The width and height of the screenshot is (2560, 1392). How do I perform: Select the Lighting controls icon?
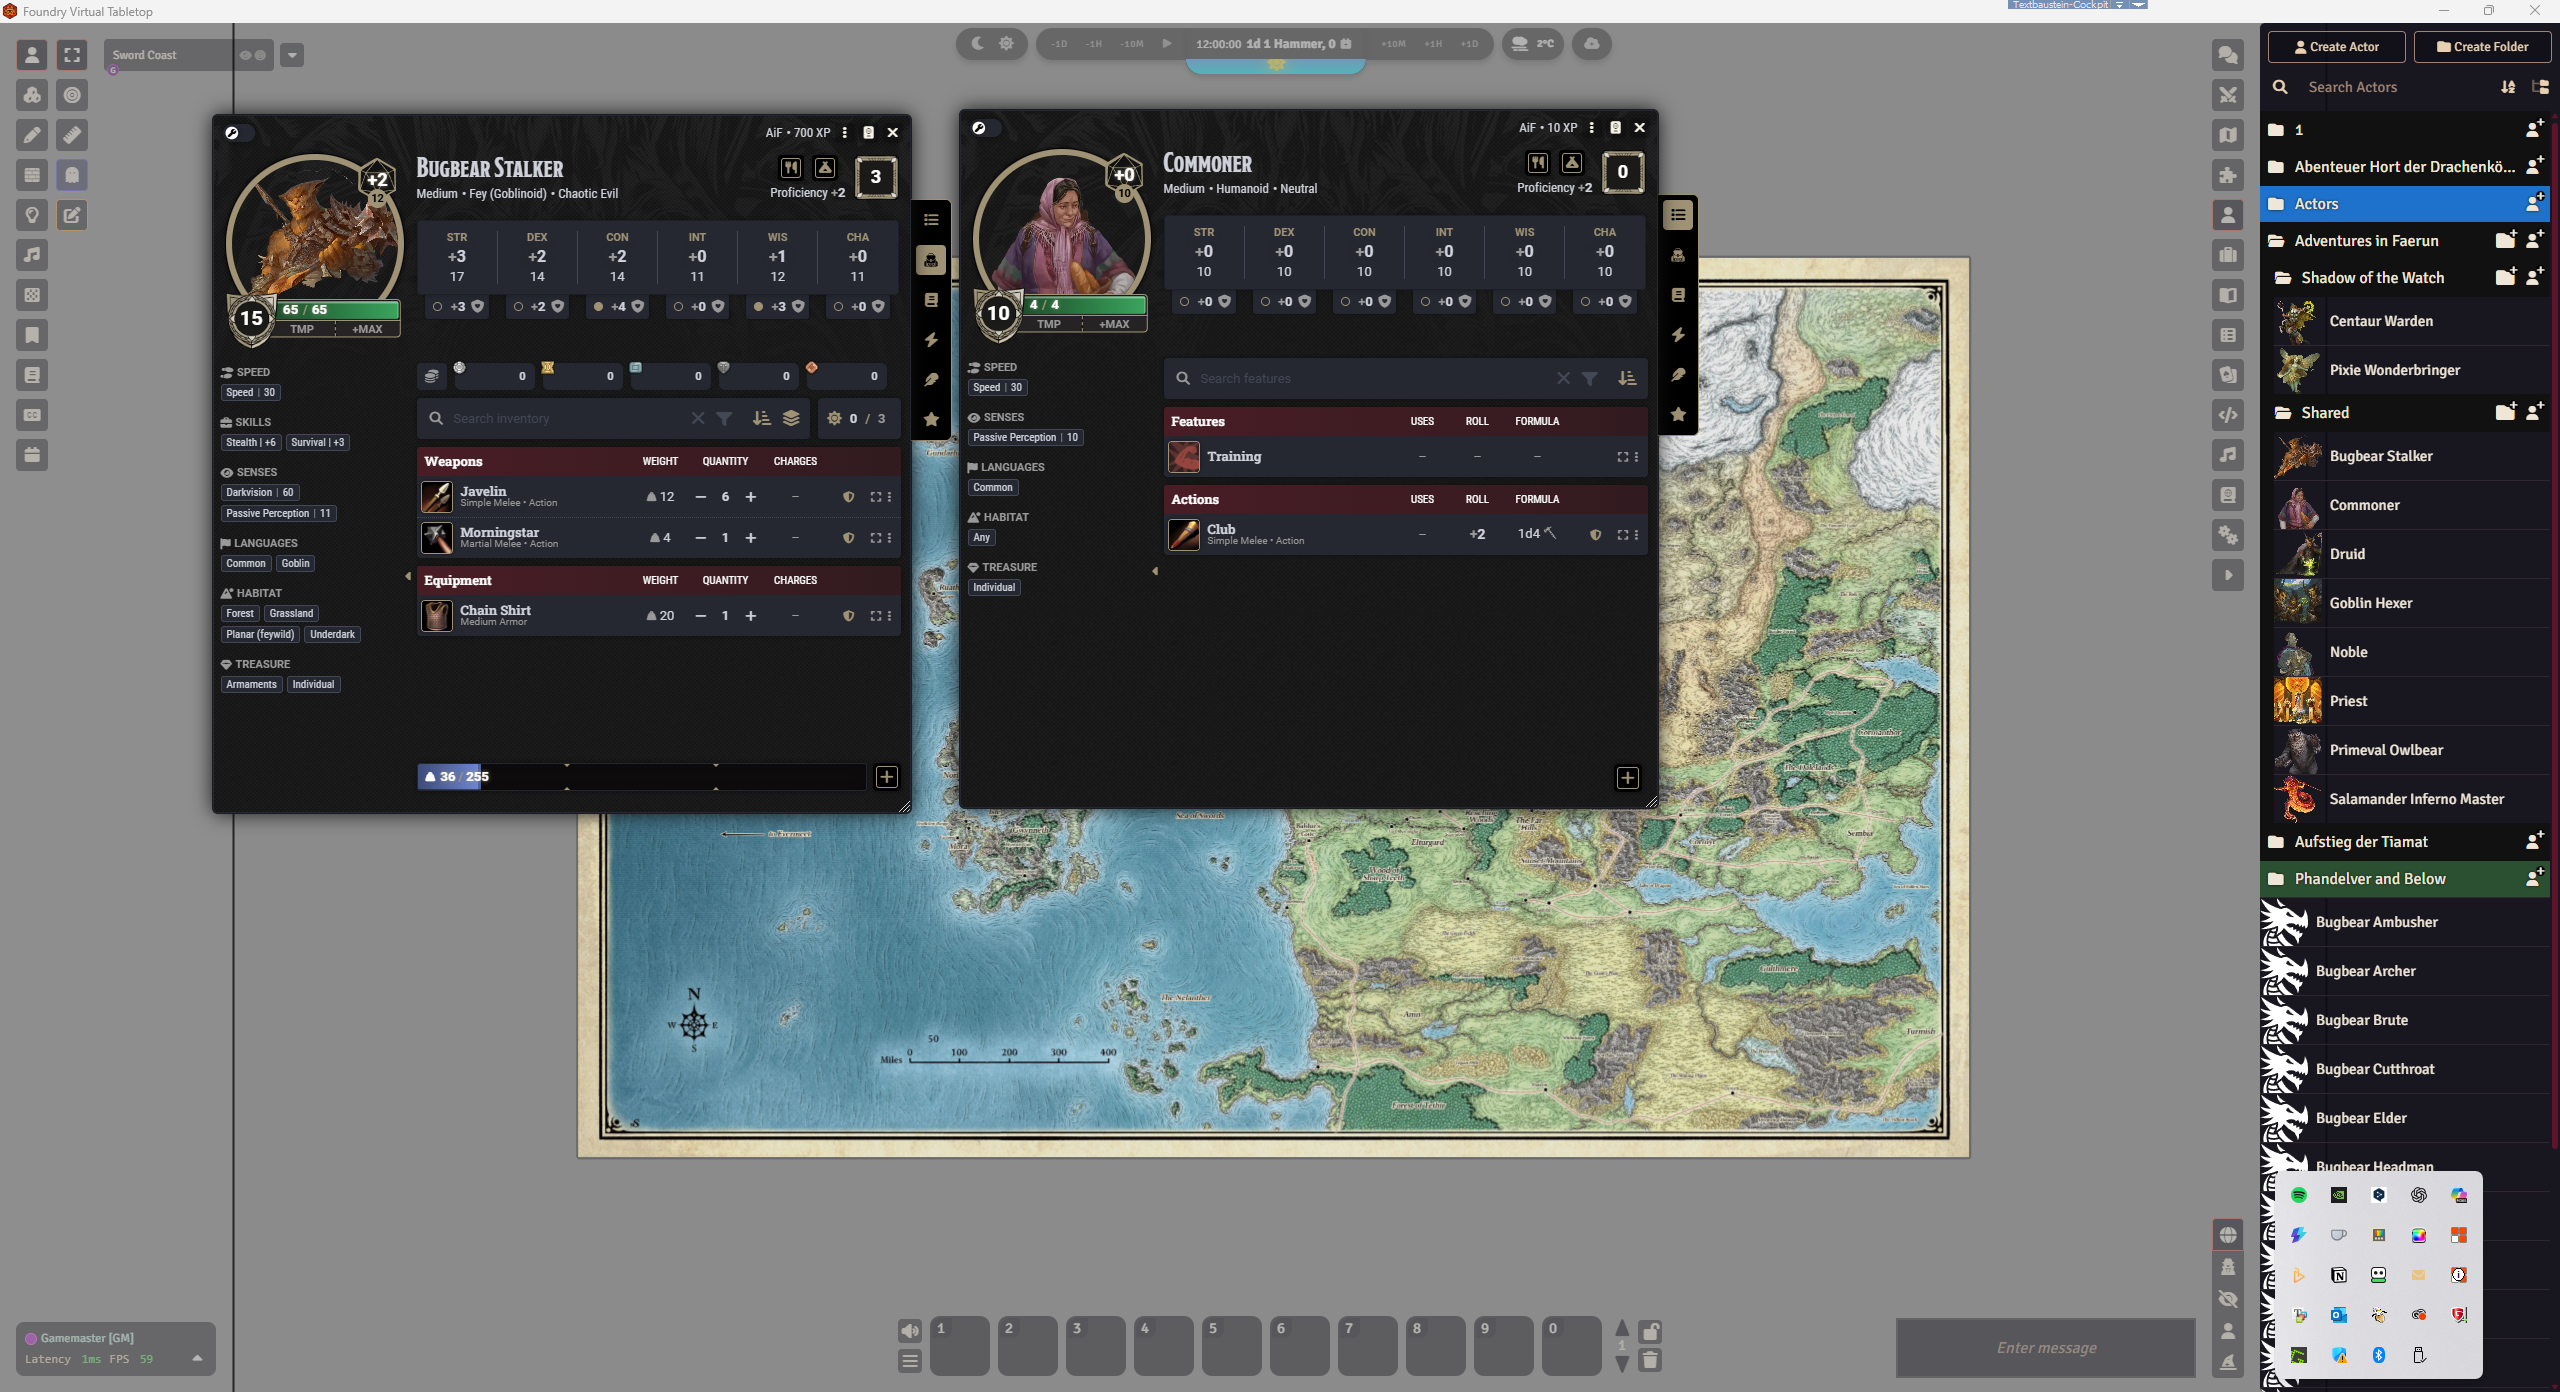point(32,215)
